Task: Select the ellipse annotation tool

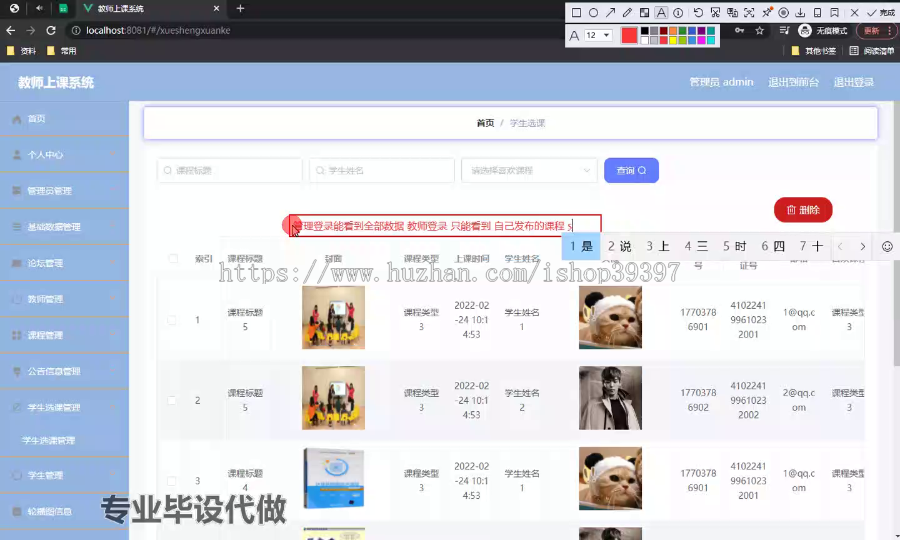Action: [x=593, y=12]
